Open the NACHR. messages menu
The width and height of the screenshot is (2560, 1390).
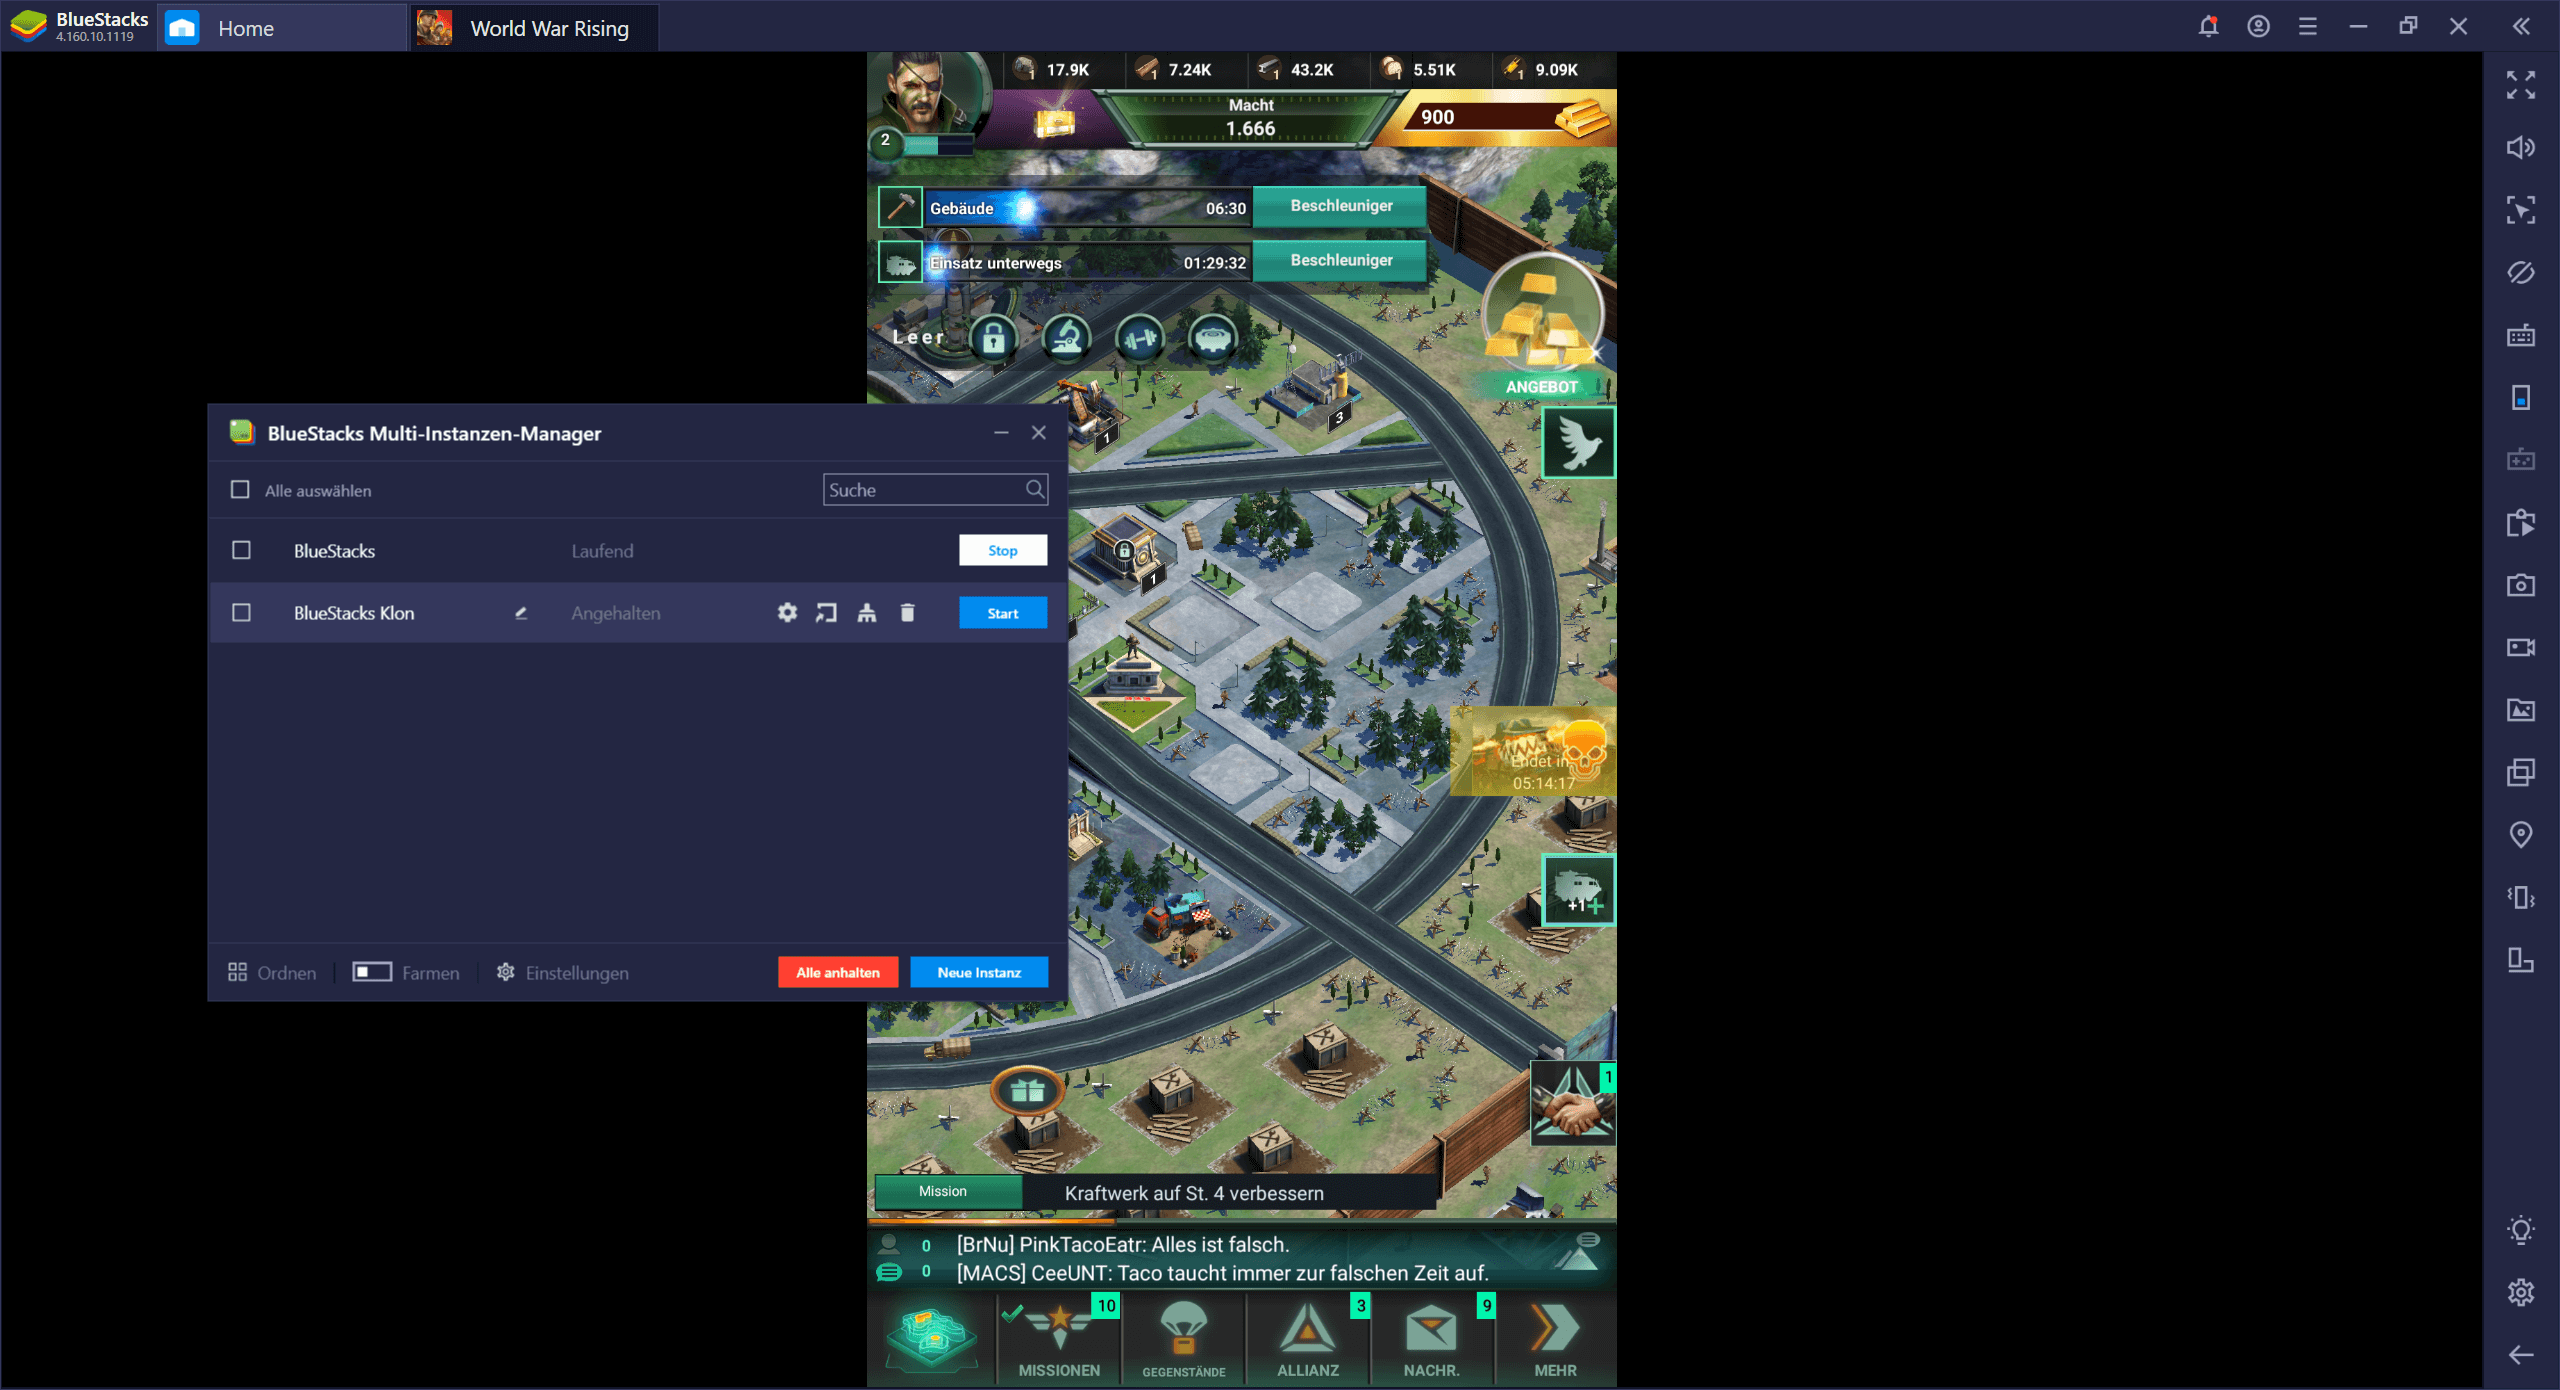[1432, 1340]
